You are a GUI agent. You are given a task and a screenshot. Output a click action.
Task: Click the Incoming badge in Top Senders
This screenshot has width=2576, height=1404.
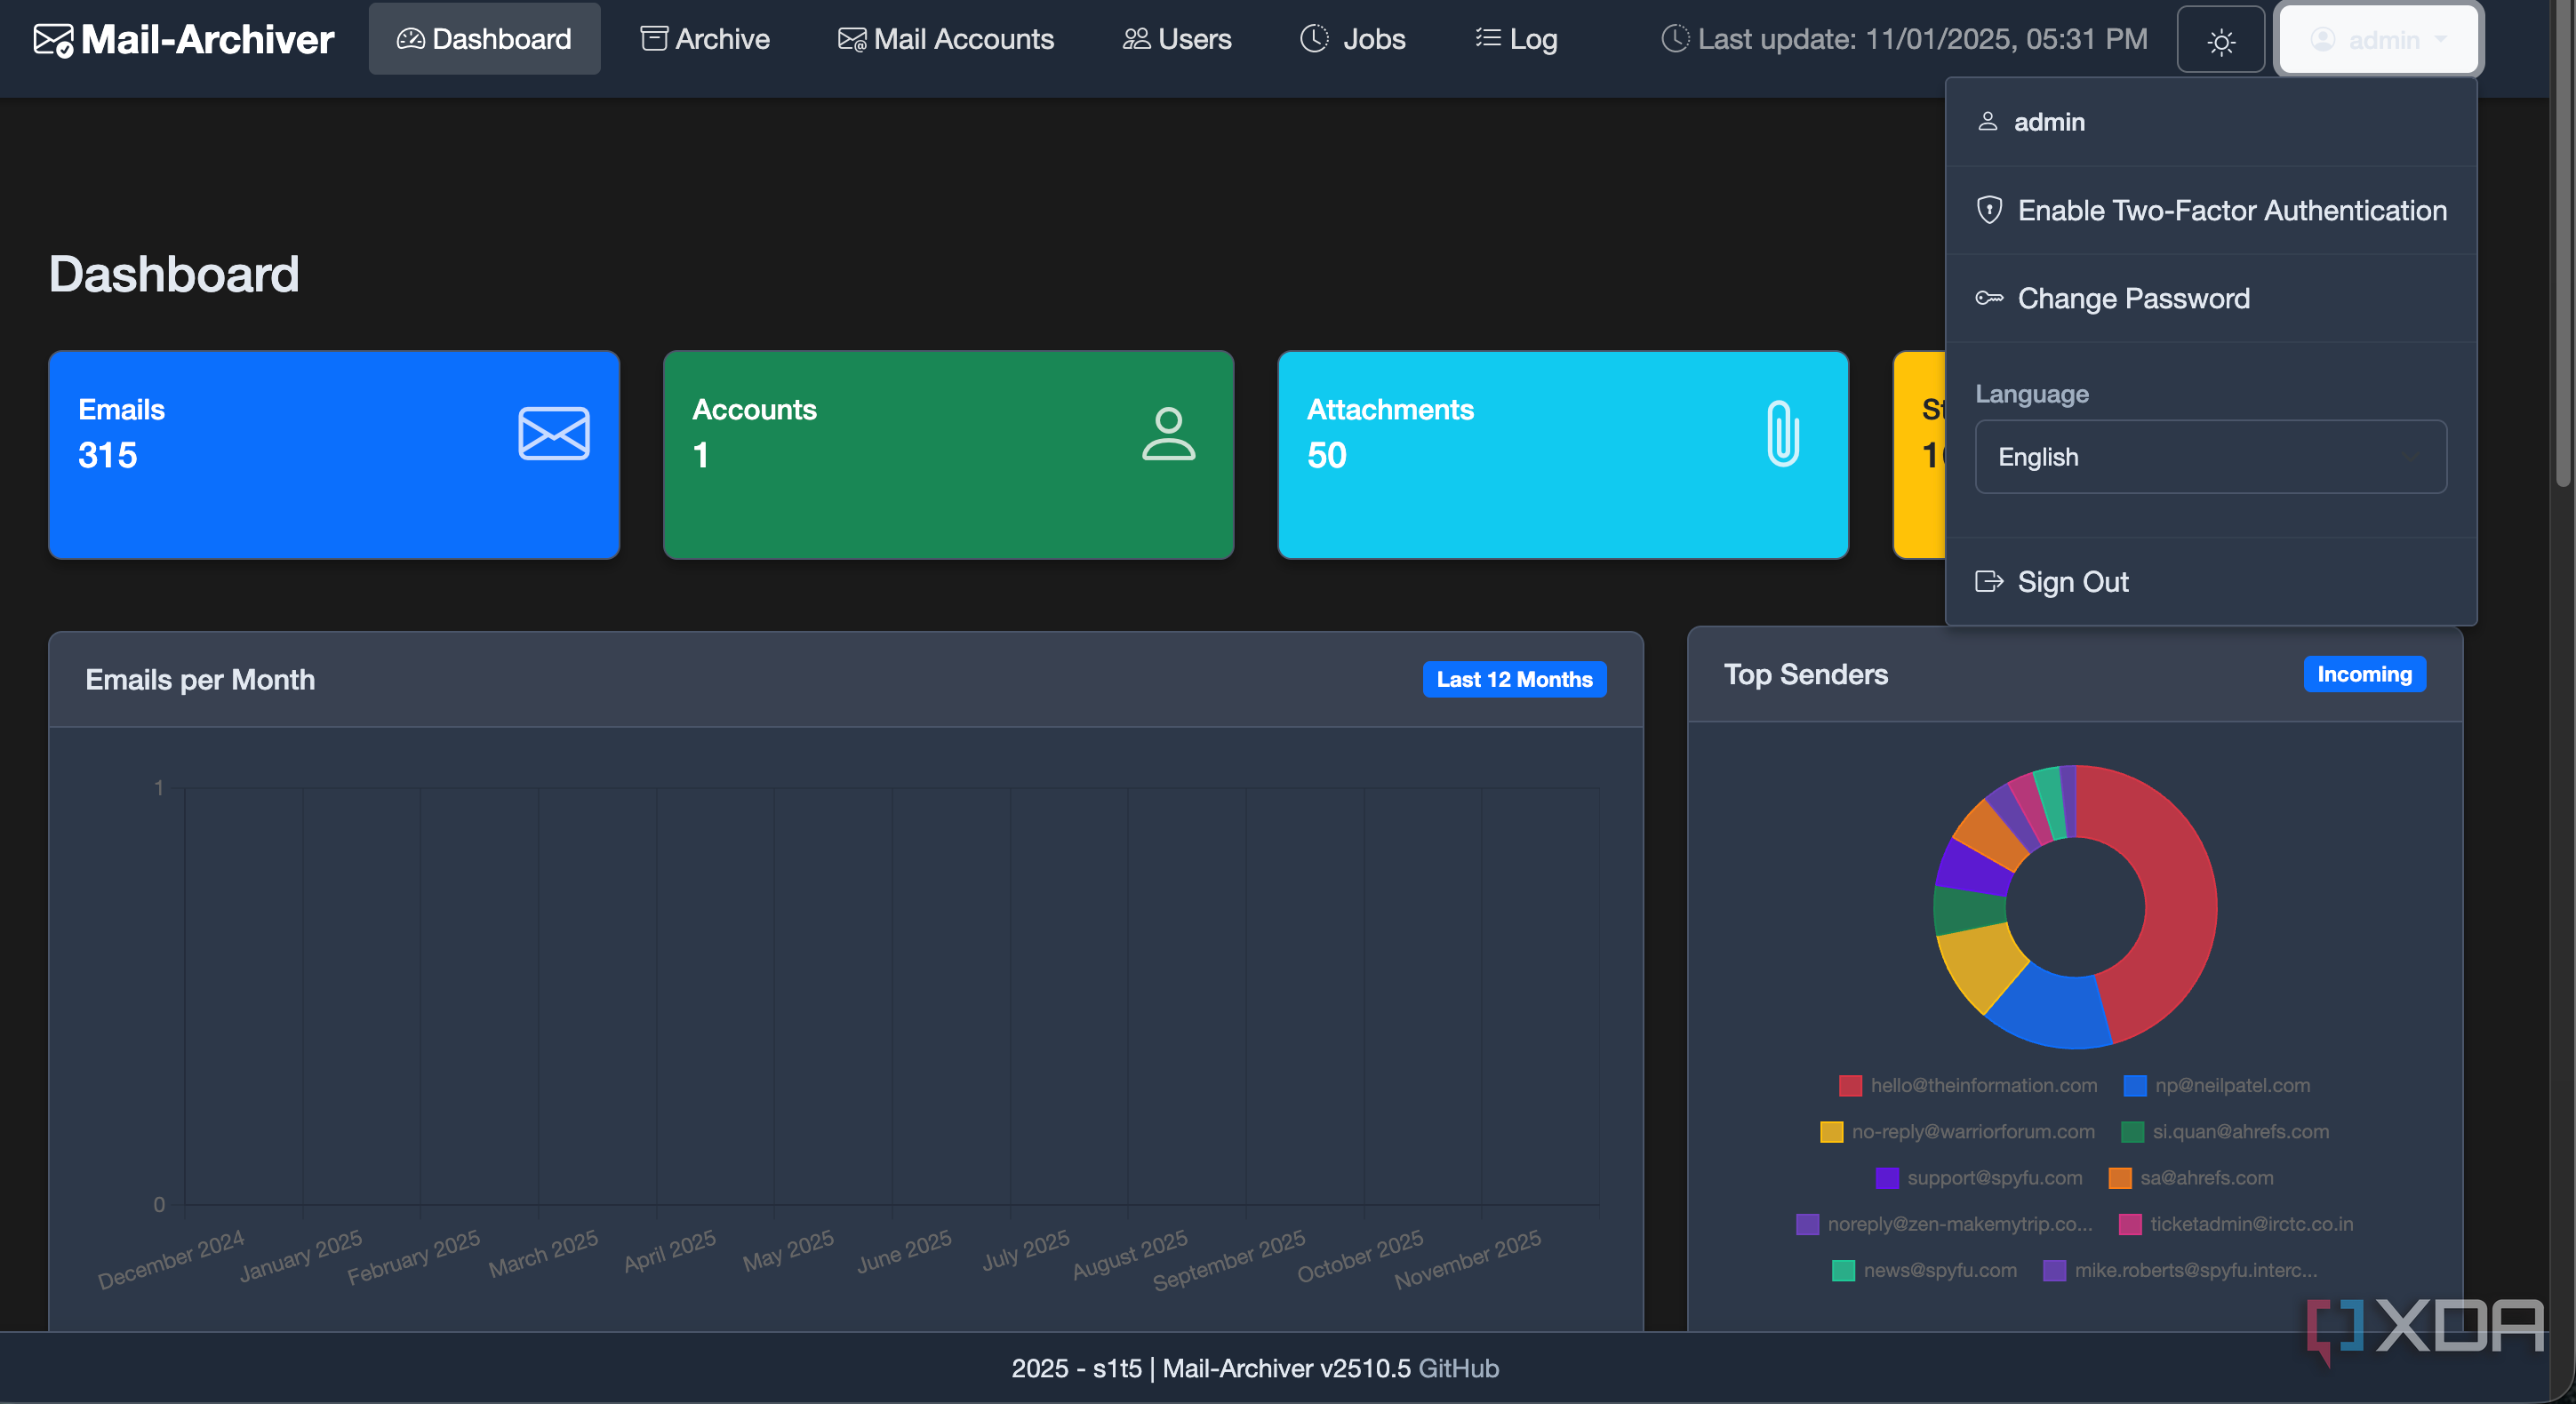point(2364,674)
